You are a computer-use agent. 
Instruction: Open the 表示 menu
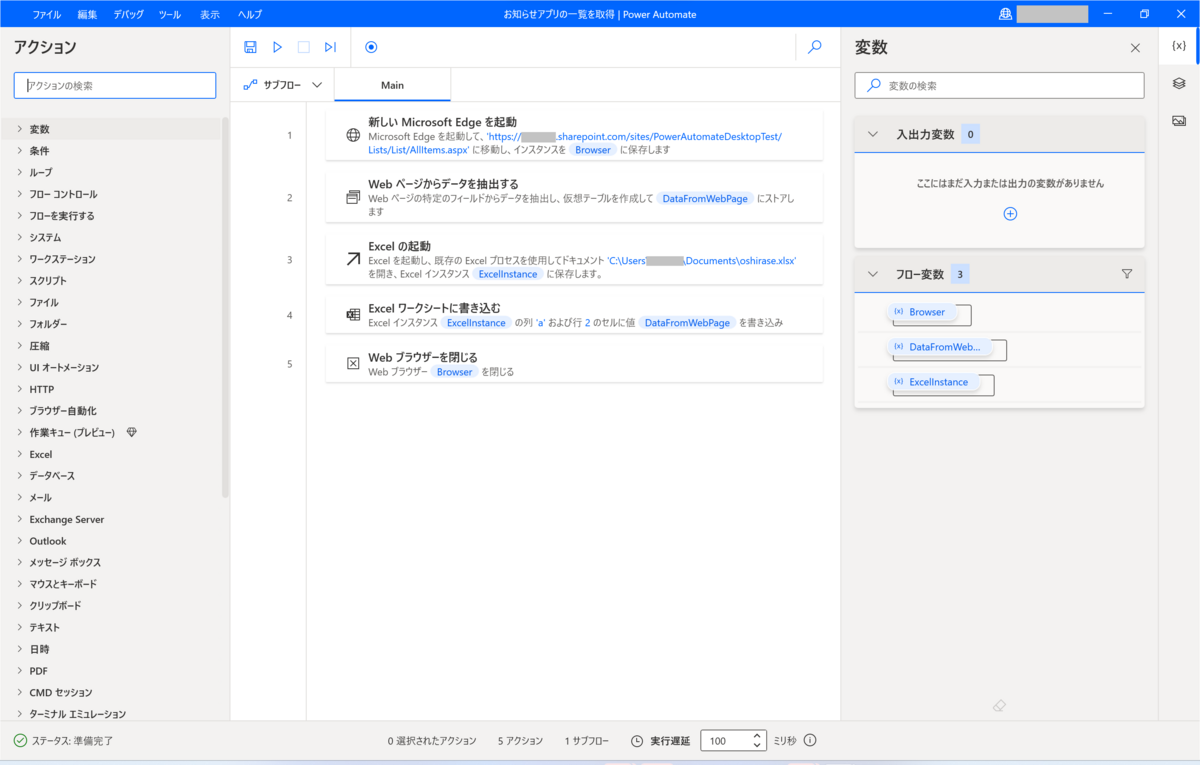(x=210, y=15)
